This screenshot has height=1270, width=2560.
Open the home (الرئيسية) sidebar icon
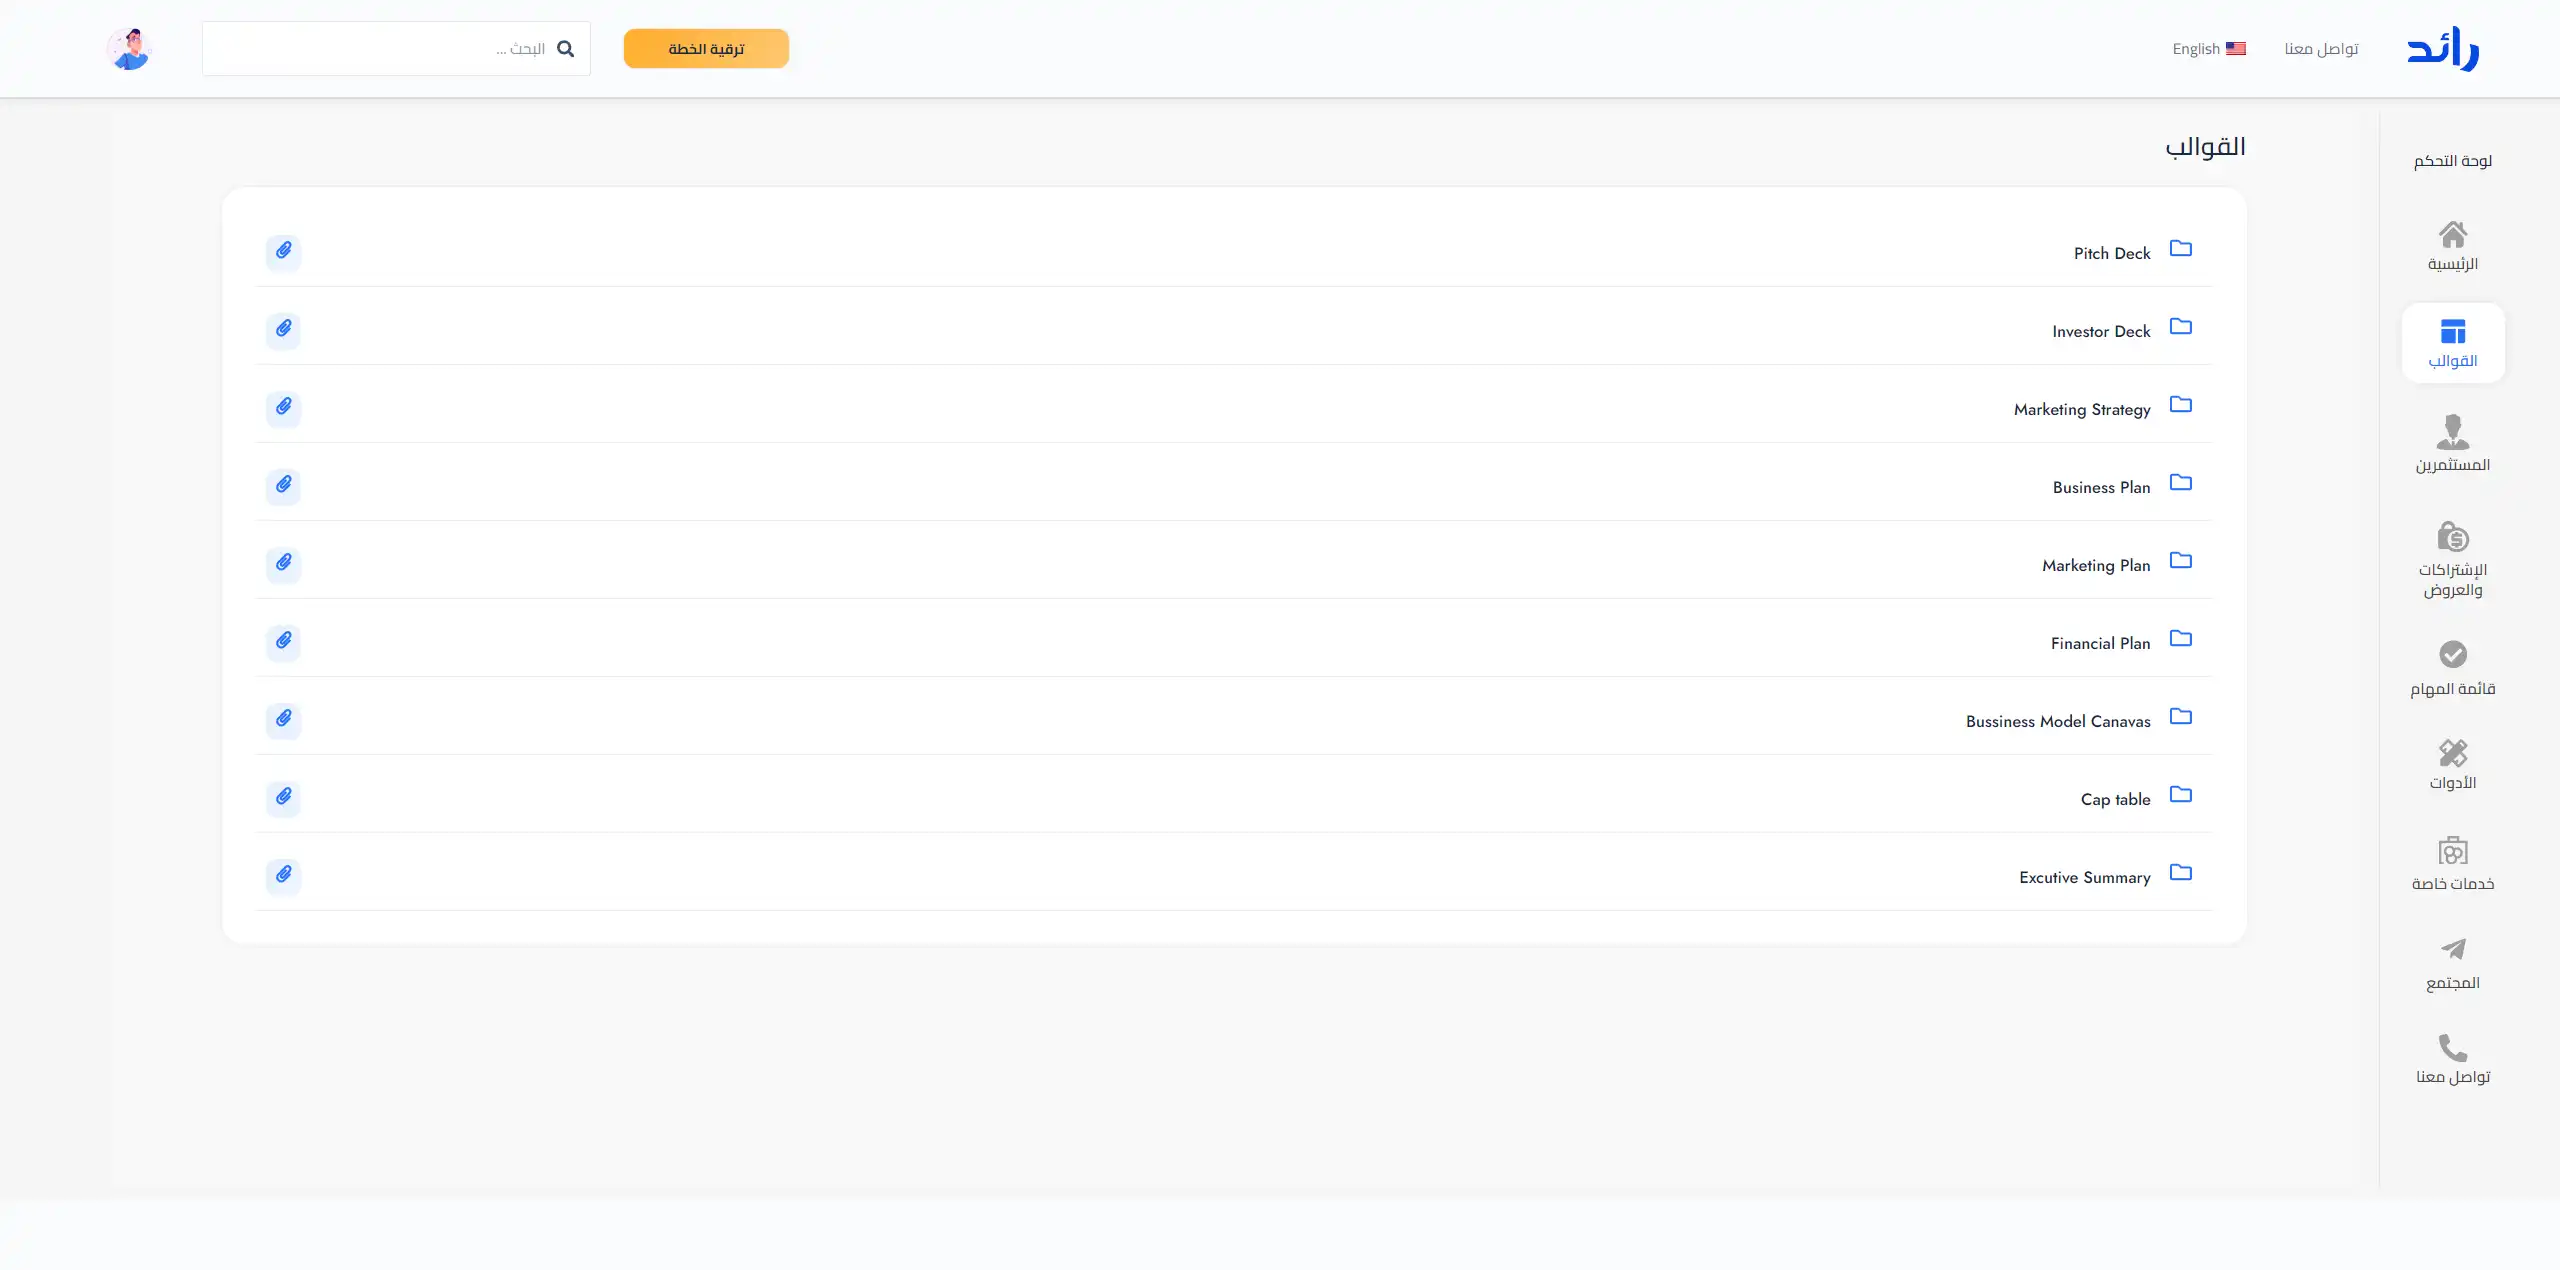tap(2452, 245)
